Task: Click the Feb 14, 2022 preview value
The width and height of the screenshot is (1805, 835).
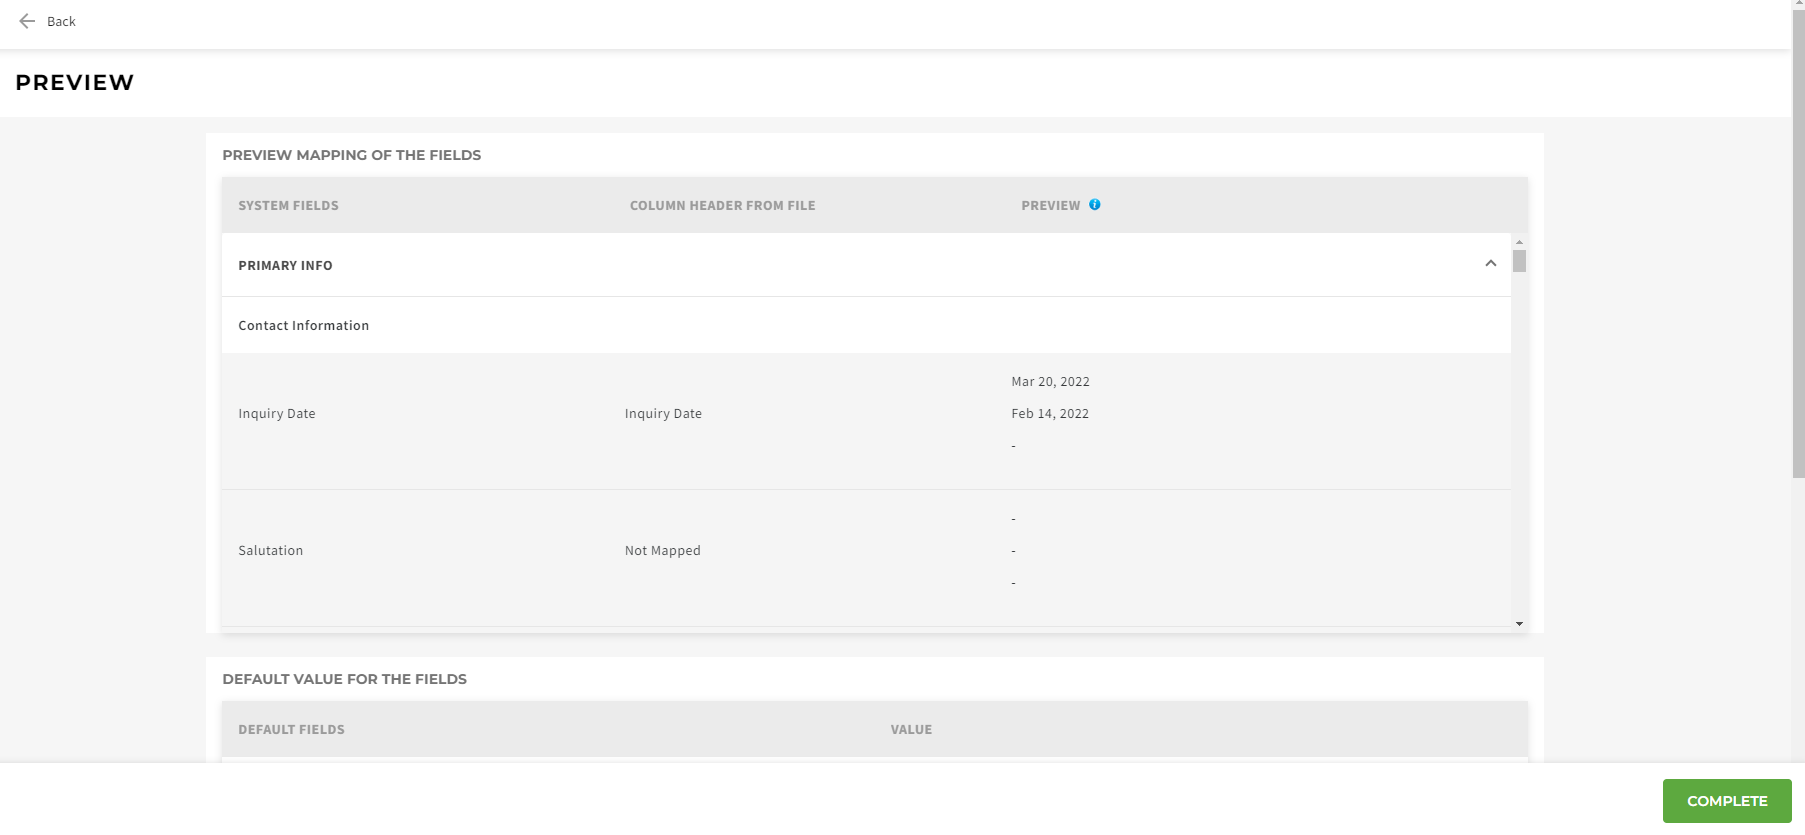Action: (1050, 414)
